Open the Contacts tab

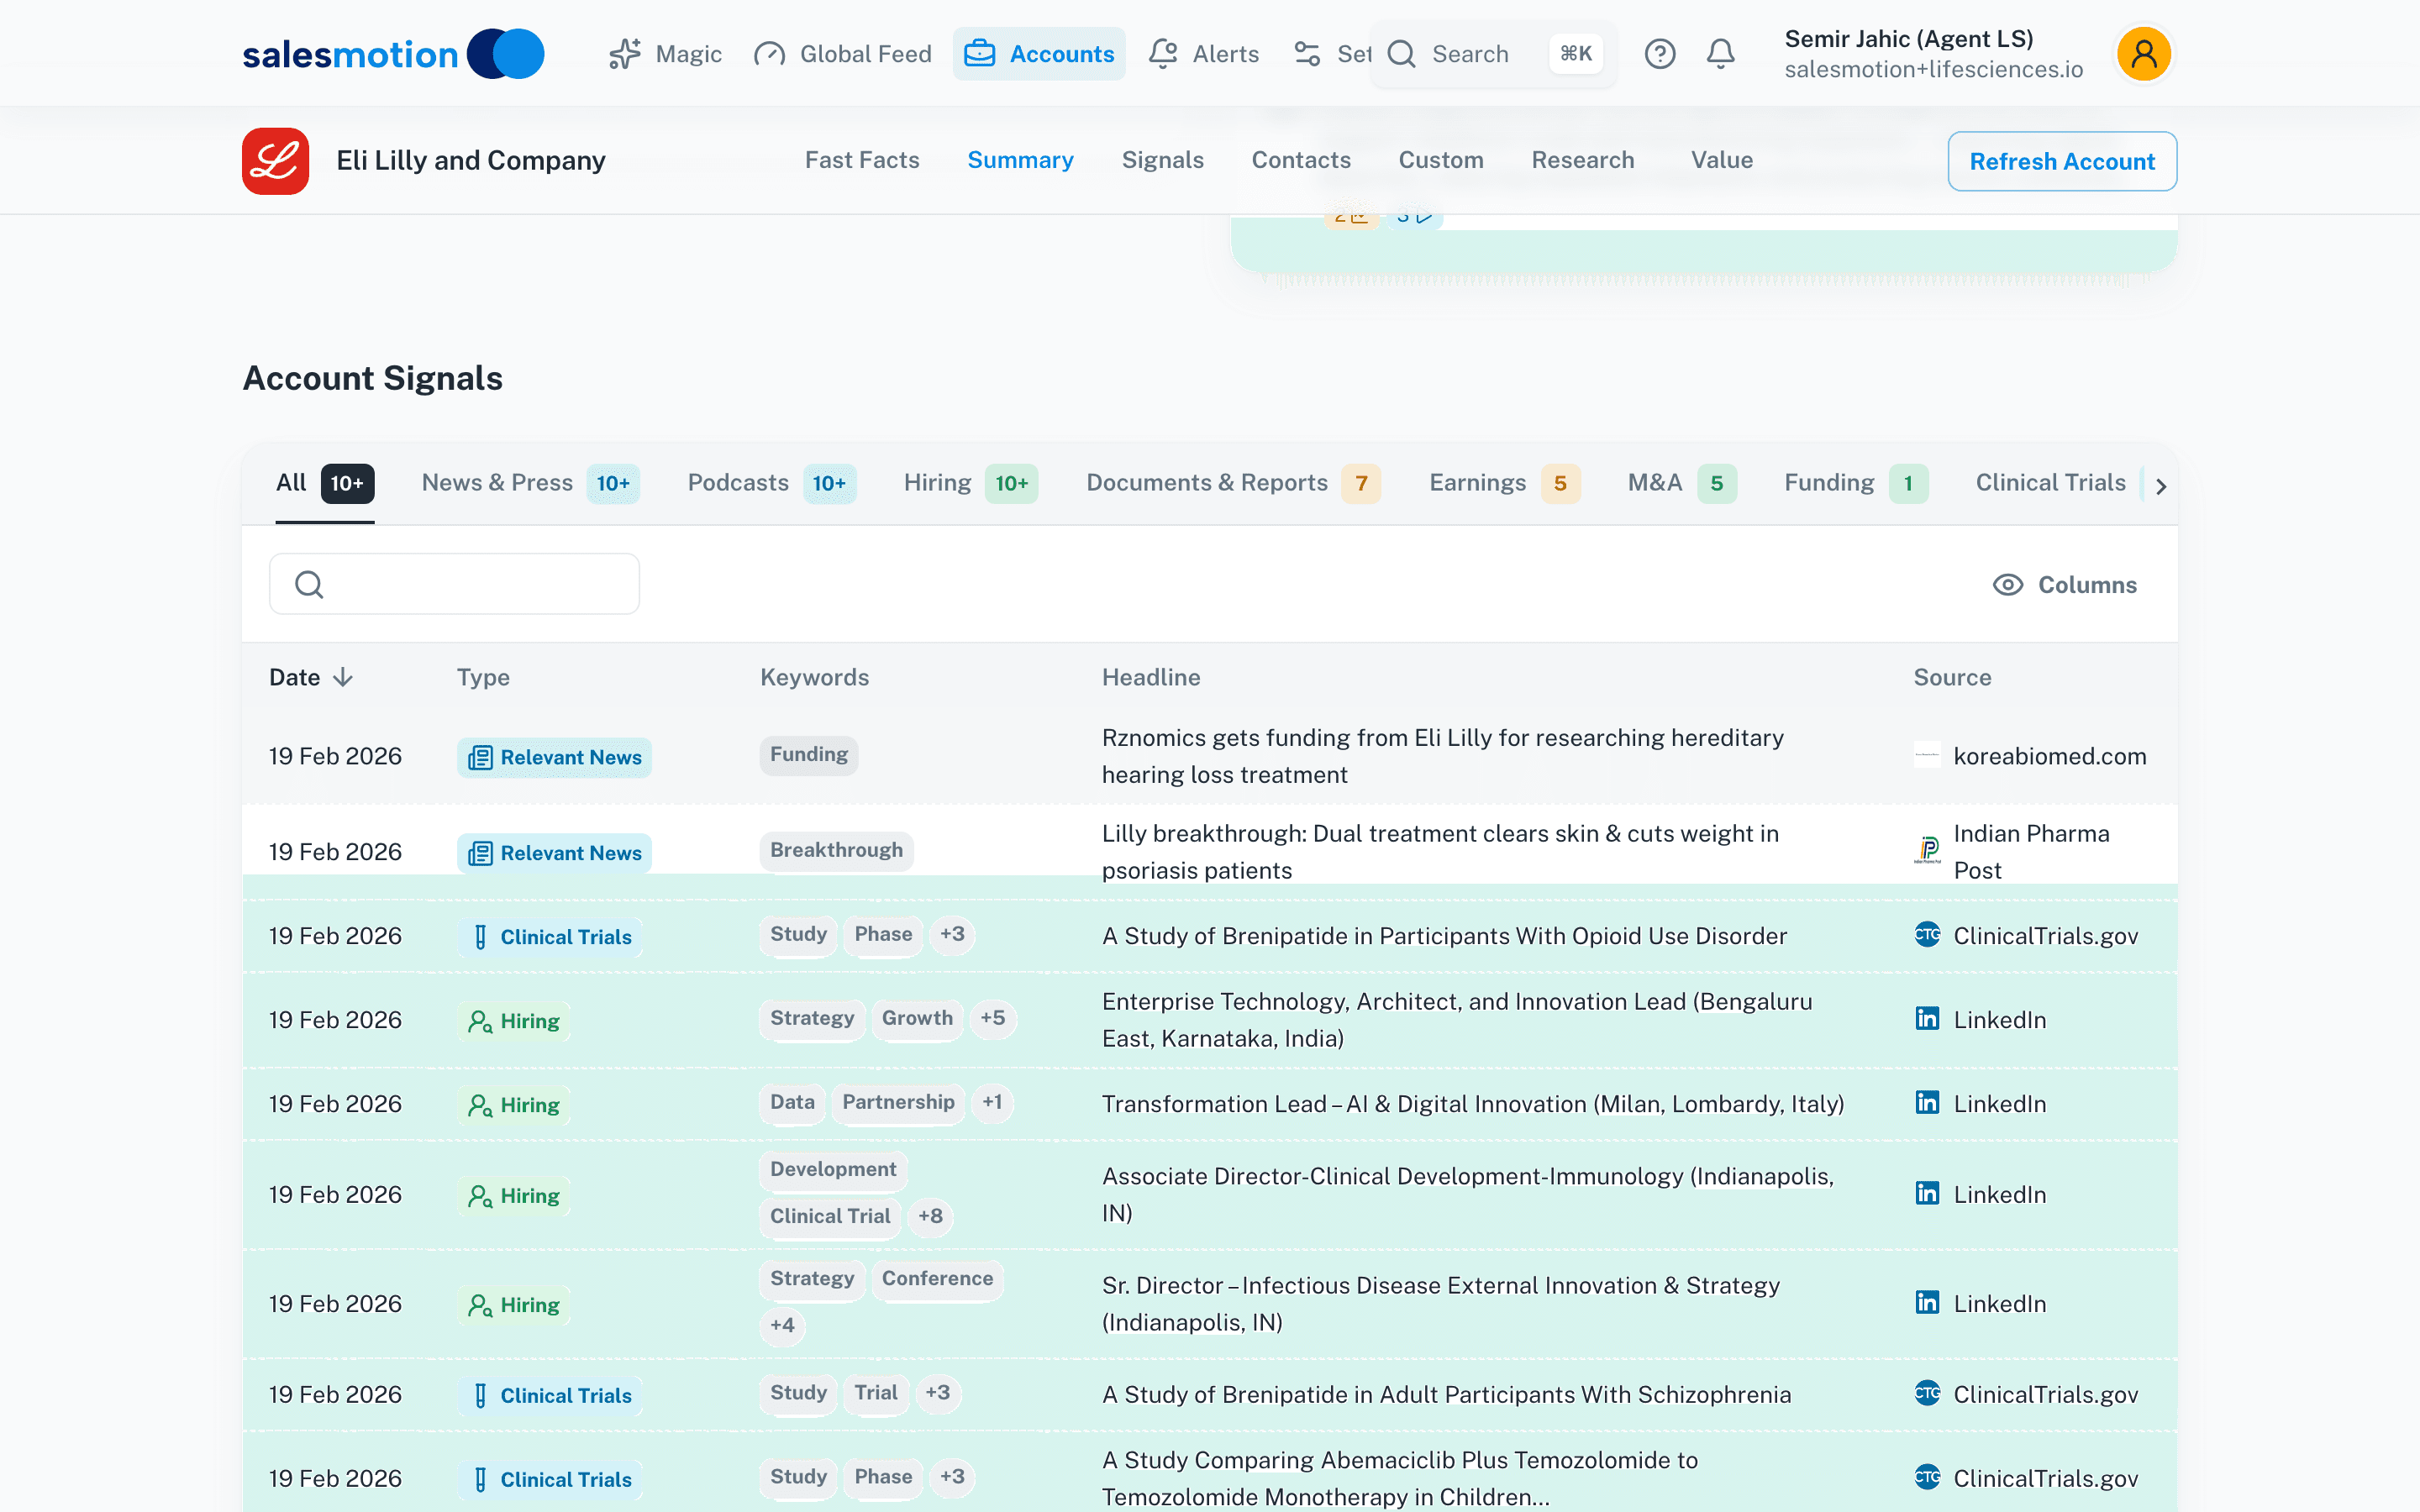click(1301, 161)
